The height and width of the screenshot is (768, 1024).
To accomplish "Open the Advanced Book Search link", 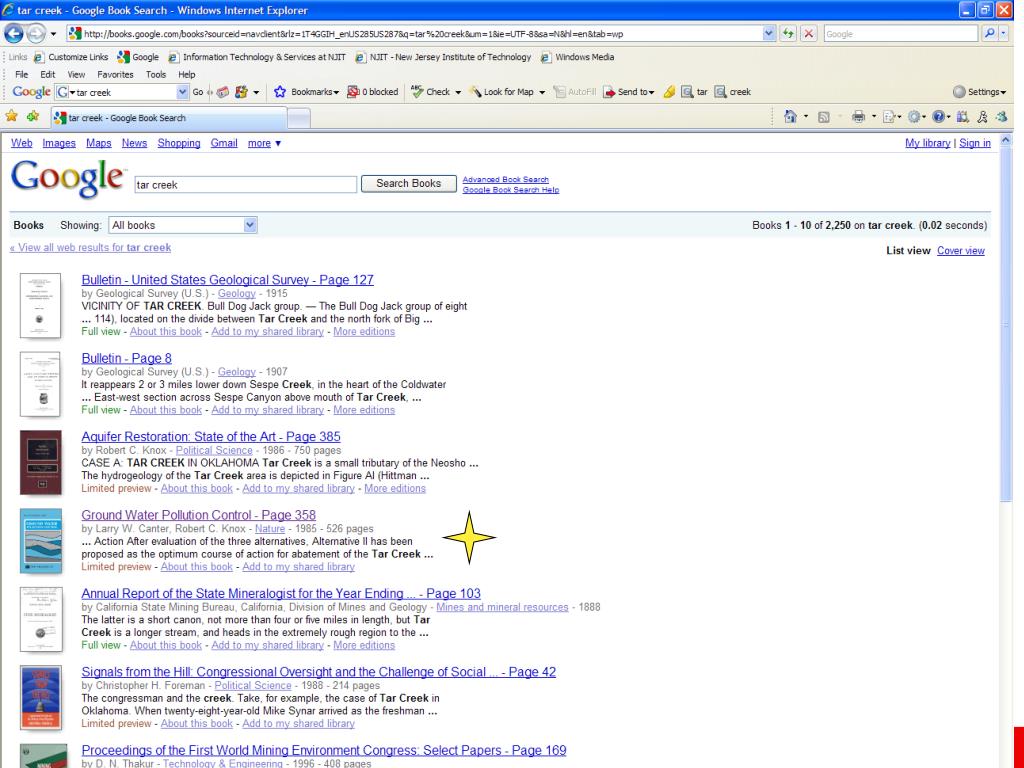I will (505, 180).
